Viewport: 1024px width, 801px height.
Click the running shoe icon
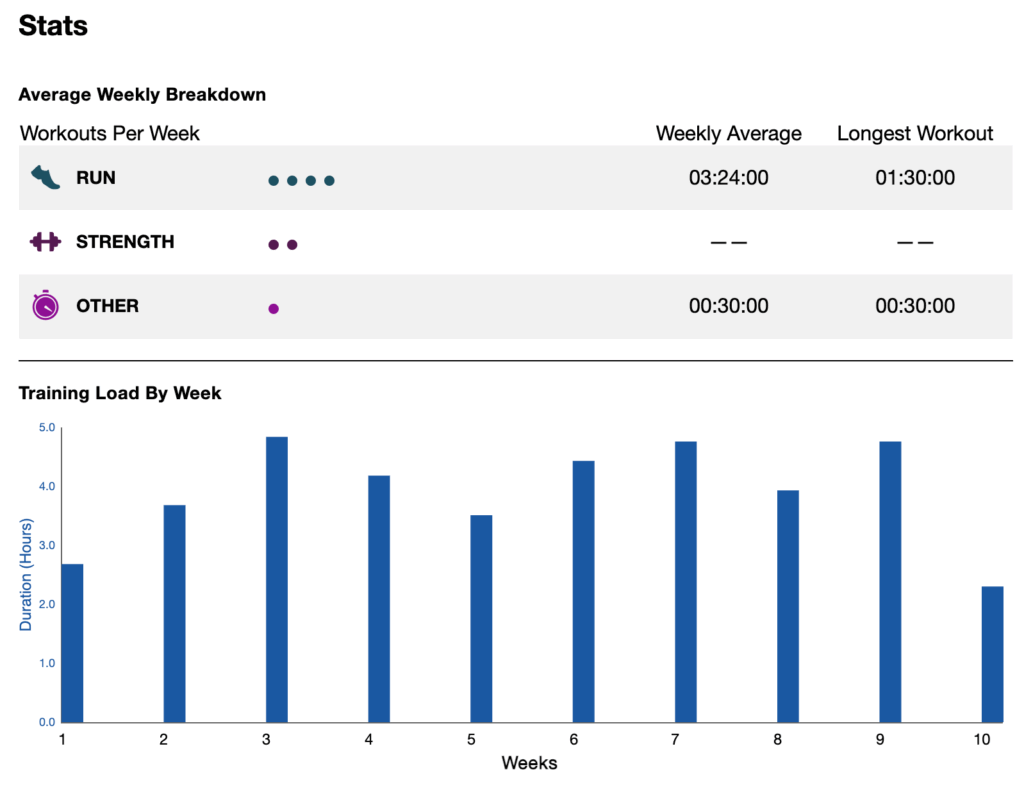coord(46,178)
